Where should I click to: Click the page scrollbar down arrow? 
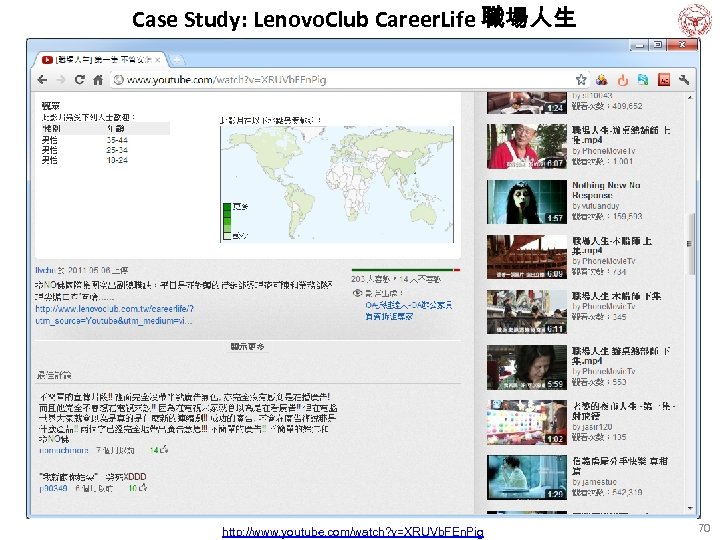[x=690, y=508]
